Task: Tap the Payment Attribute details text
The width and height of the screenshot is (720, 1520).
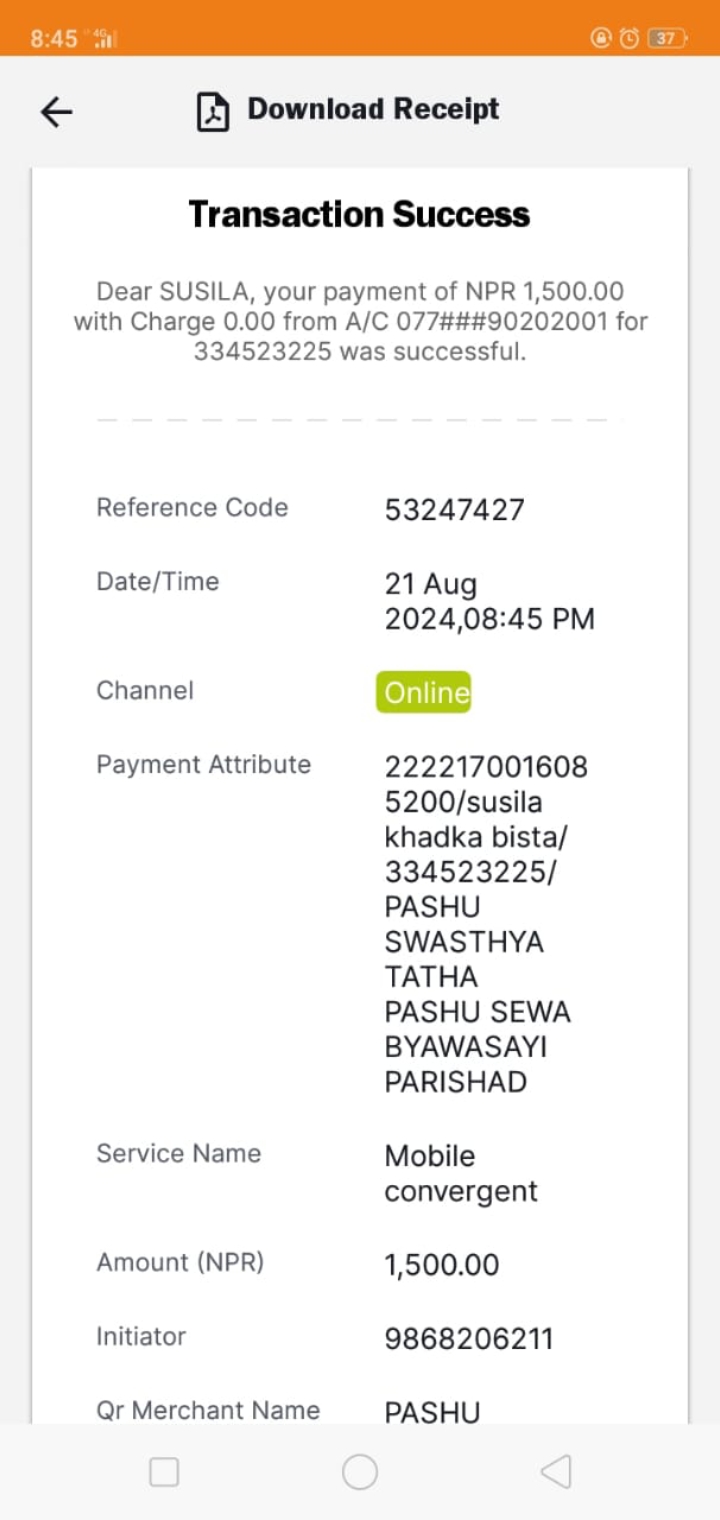Action: (486, 924)
